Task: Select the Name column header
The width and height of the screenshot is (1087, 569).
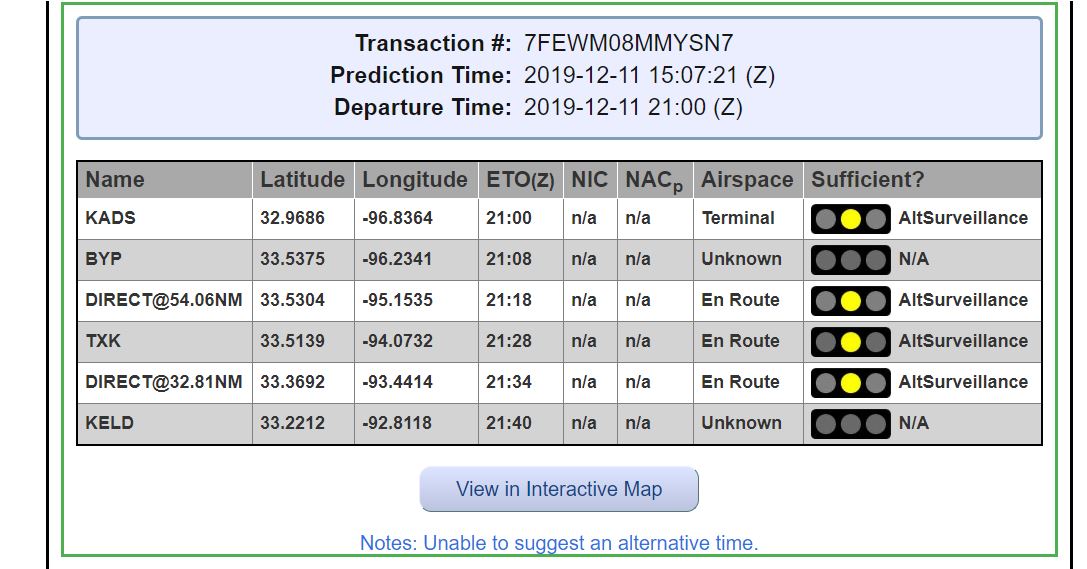Action: tap(115, 180)
